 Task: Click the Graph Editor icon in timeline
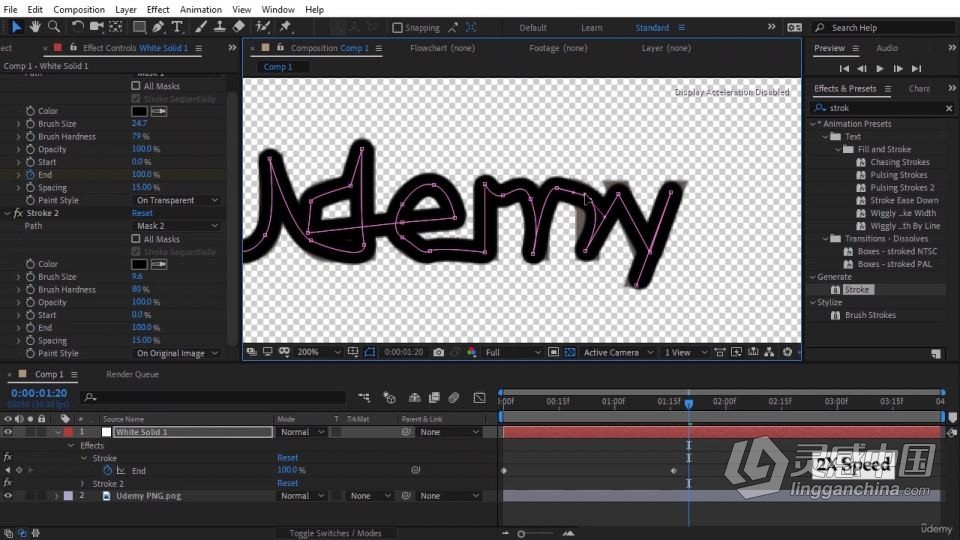pyautogui.click(x=479, y=397)
